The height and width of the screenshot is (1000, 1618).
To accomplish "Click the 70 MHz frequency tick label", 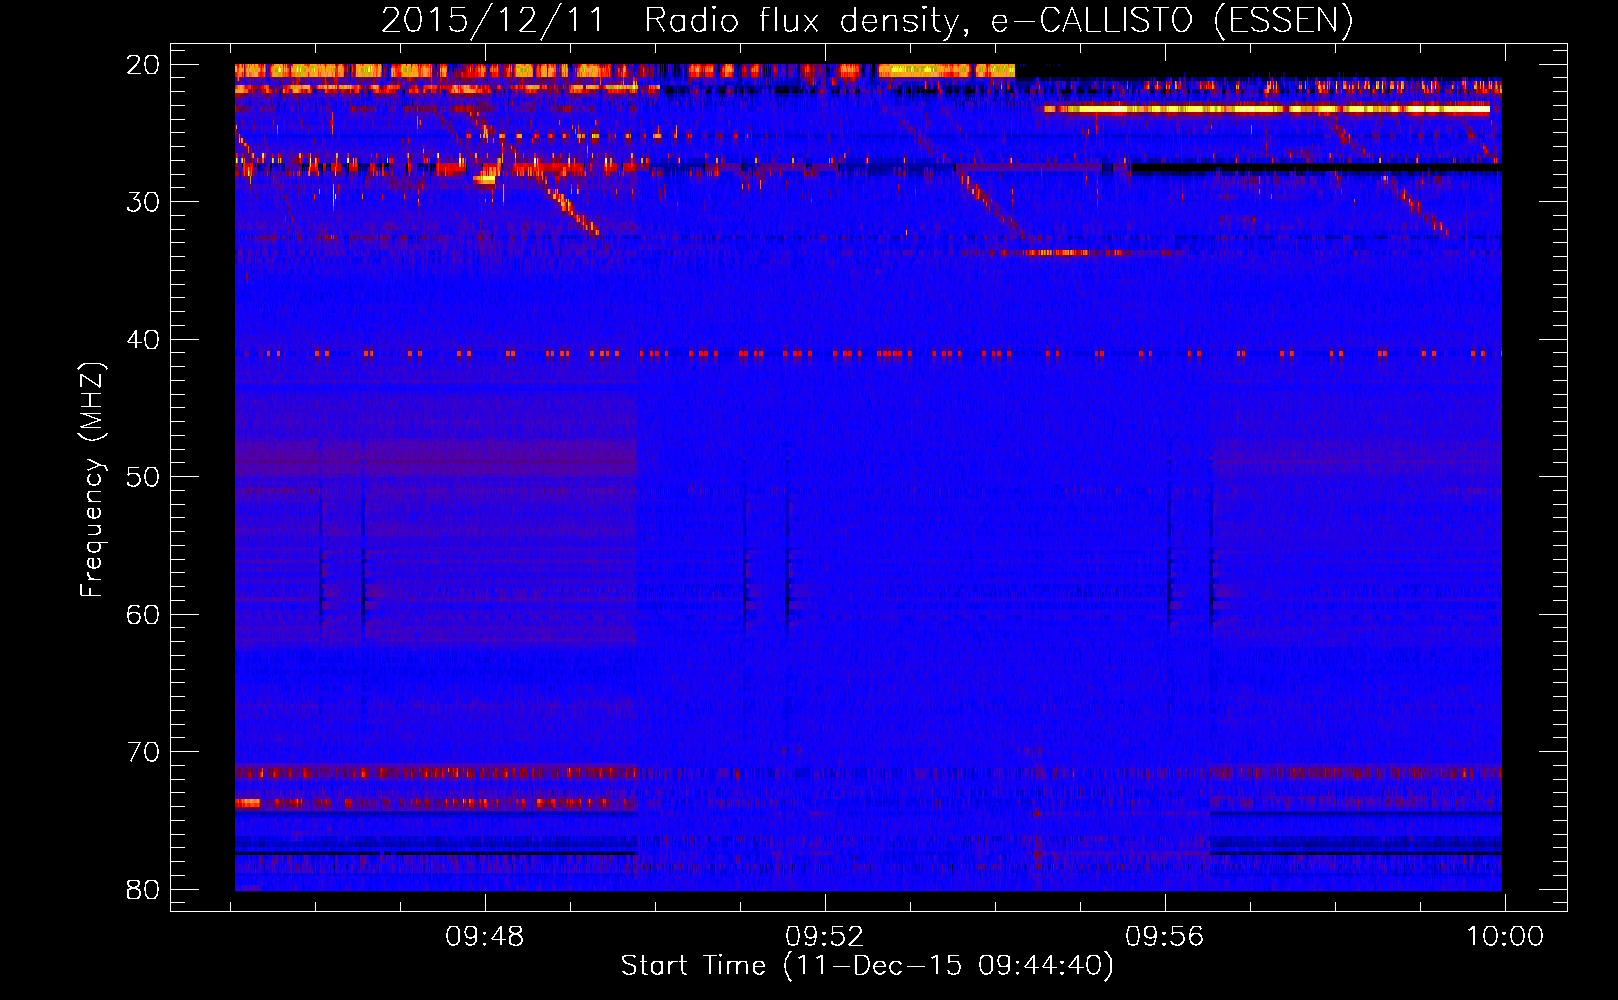I will tap(143, 752).
